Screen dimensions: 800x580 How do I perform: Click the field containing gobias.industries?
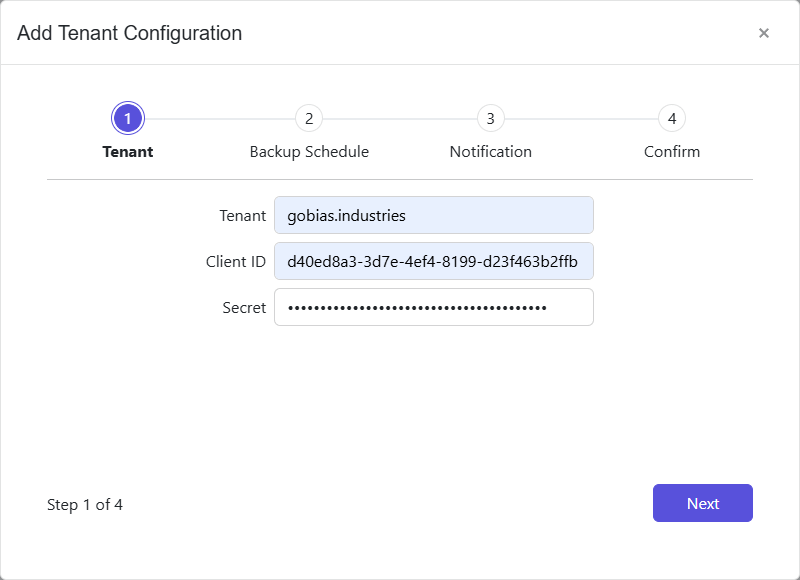pyautogui.click(x=433, y=215)
